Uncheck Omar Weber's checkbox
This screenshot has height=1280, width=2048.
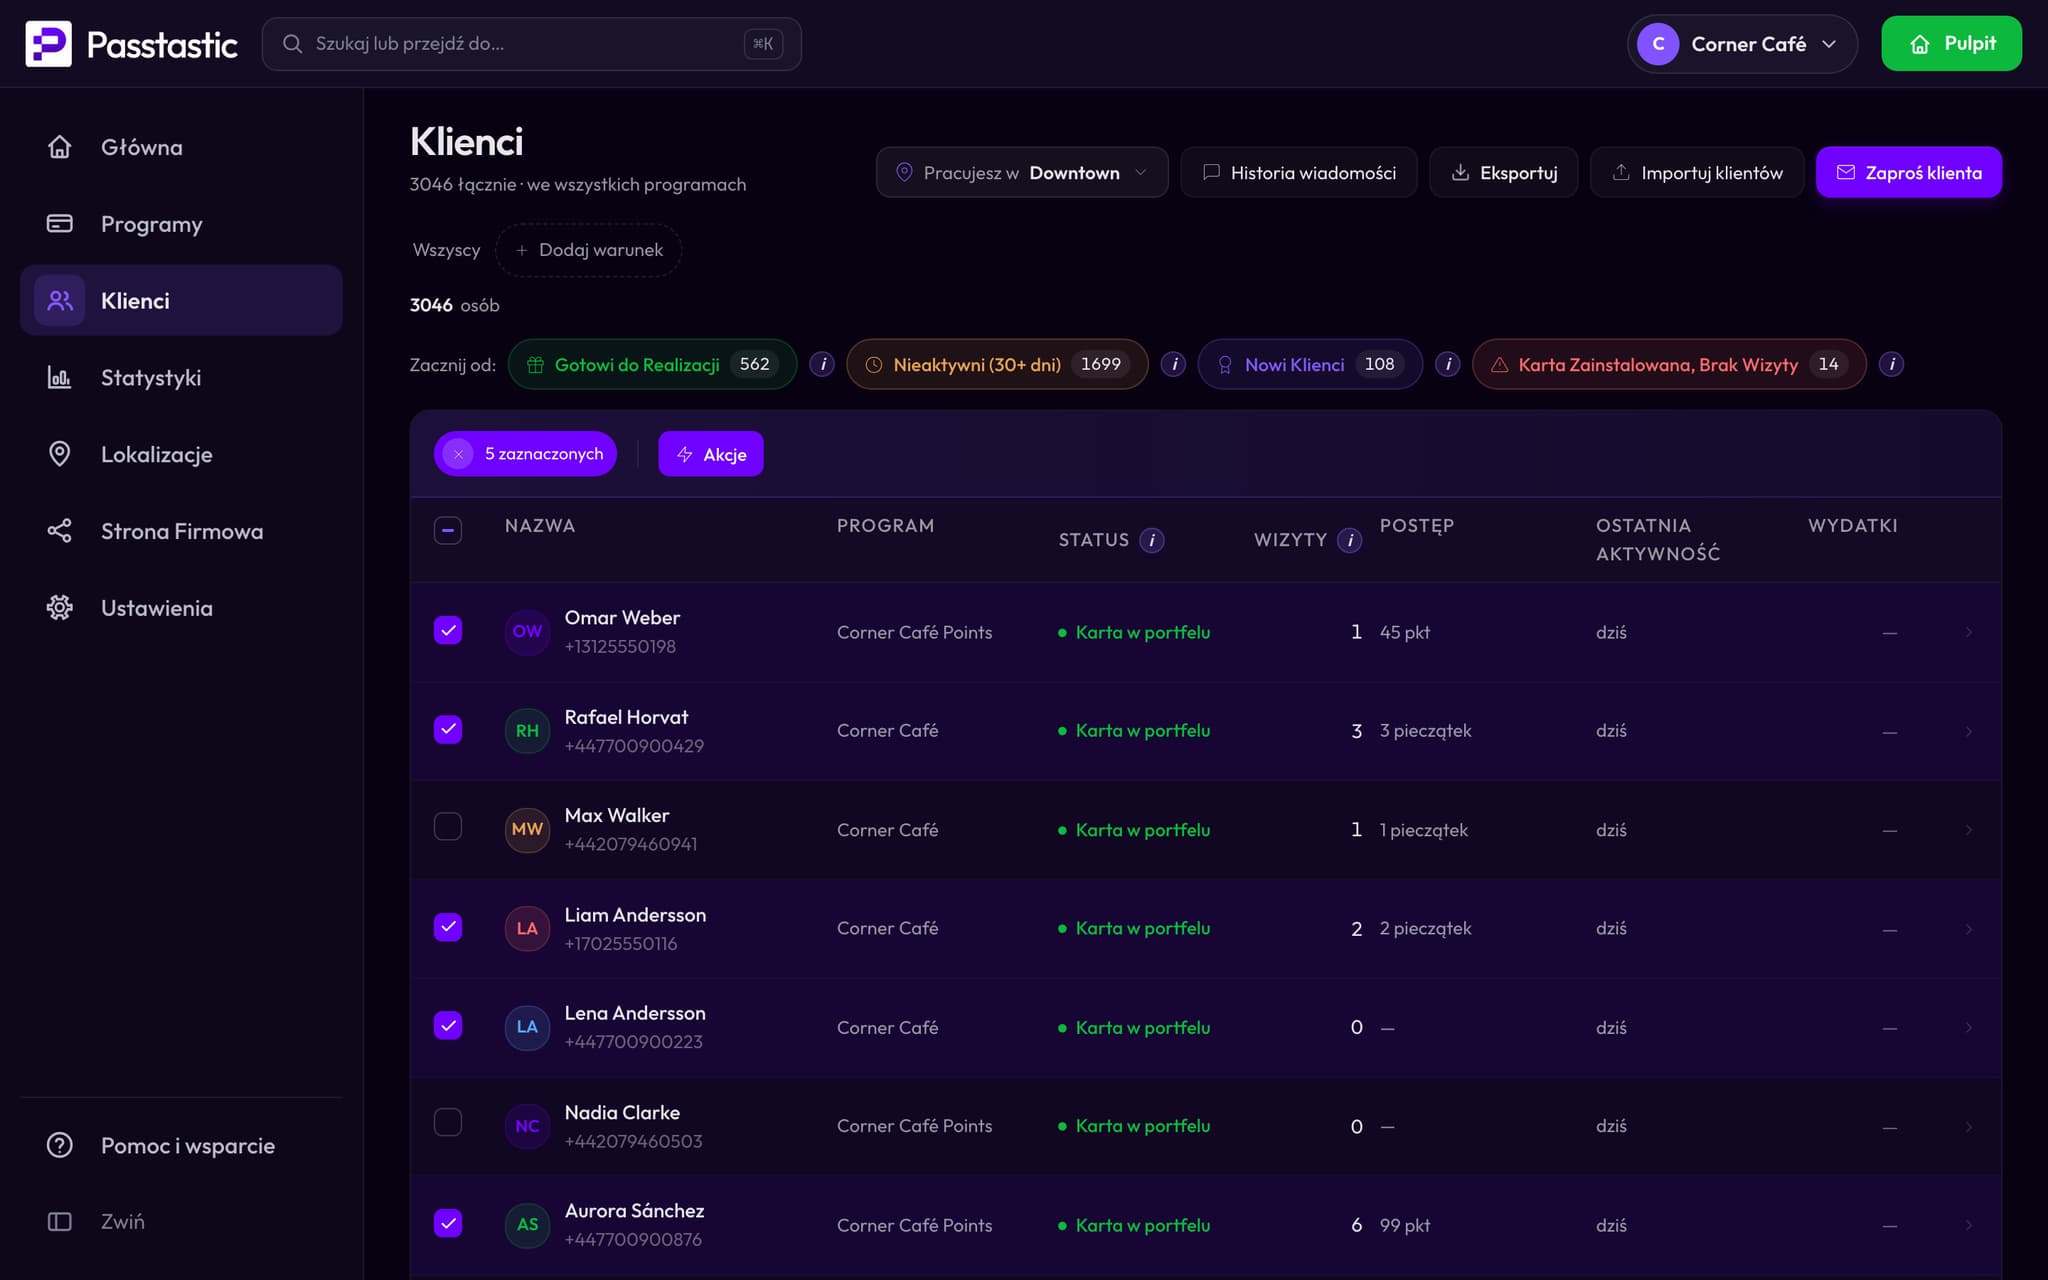(x=448, y=630)
